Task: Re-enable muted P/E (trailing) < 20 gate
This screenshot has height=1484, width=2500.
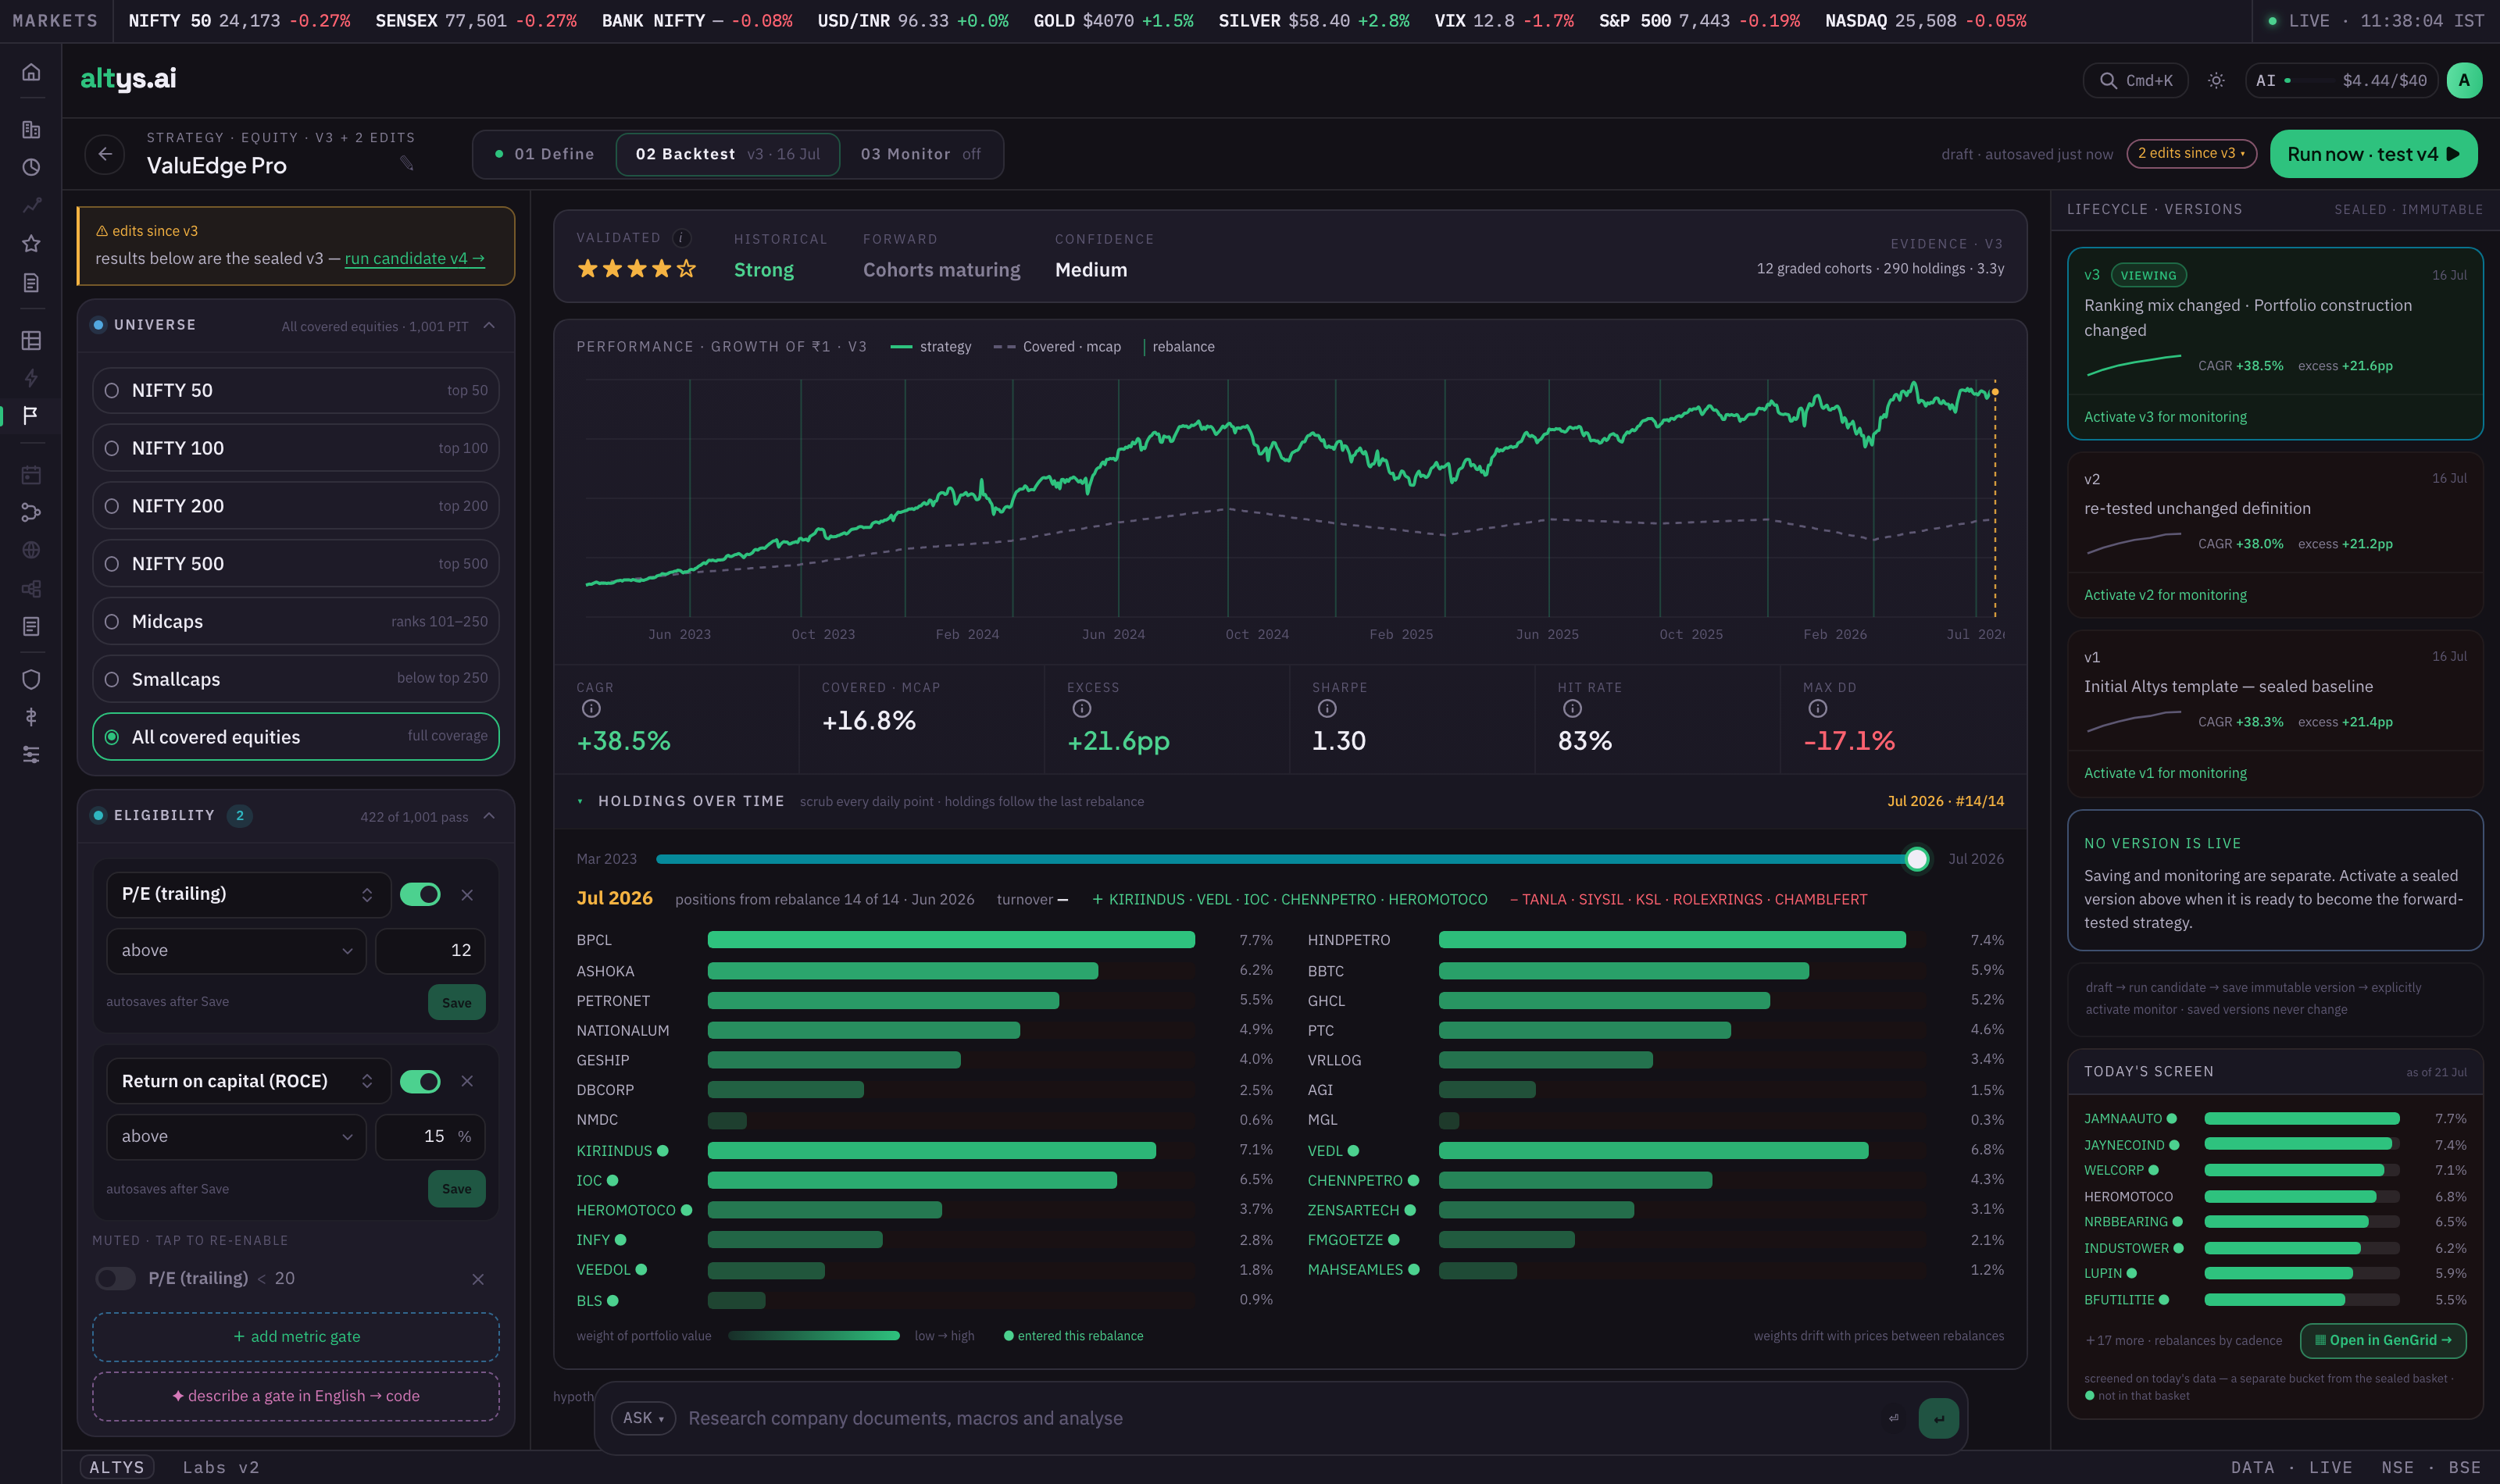Action: click(x=115, y=1279)
